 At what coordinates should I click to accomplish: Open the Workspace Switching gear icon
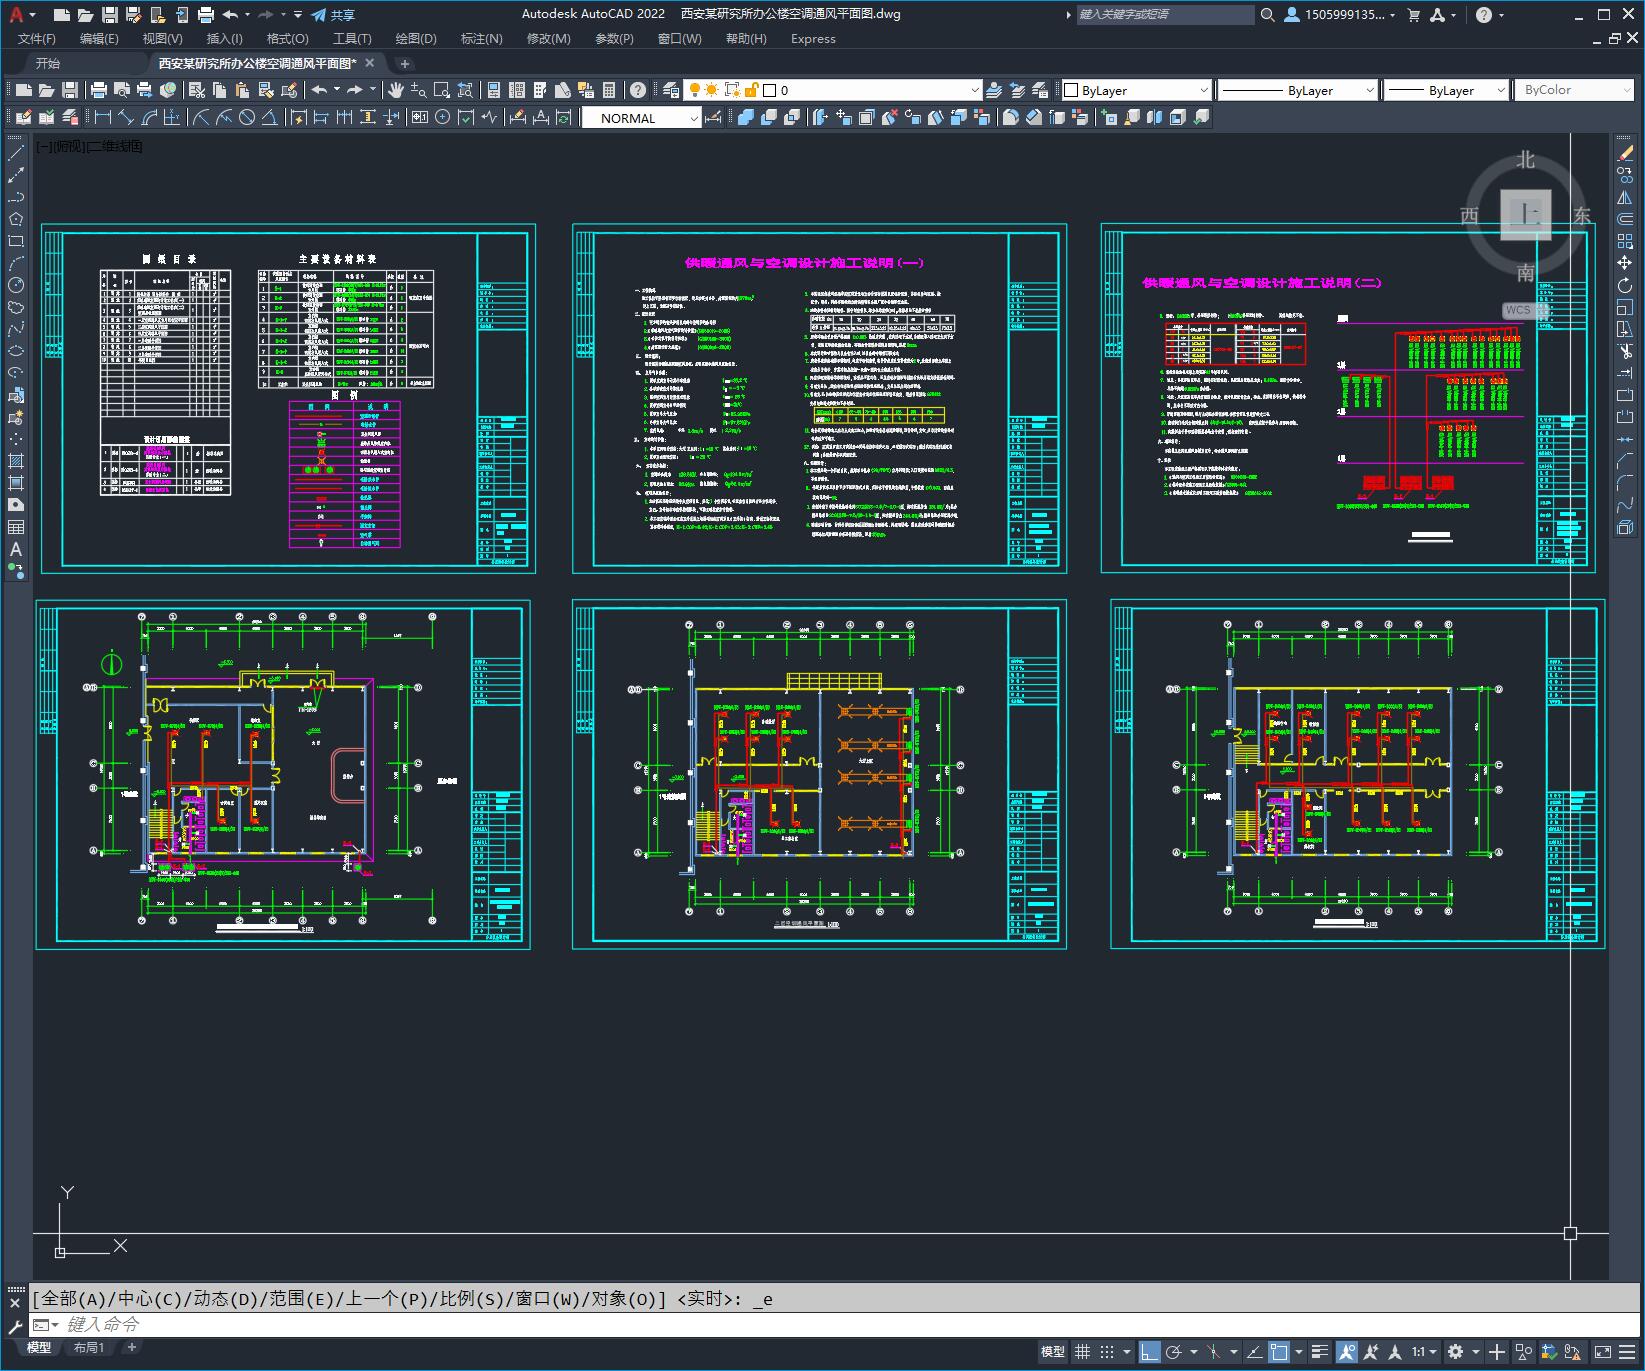pyautogui.click(x=1455, y=1352)
